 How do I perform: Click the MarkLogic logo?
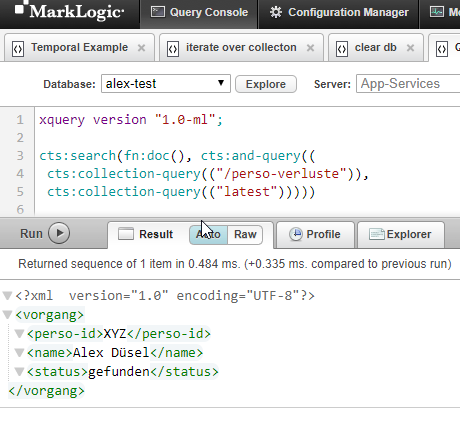coord(69,11)
